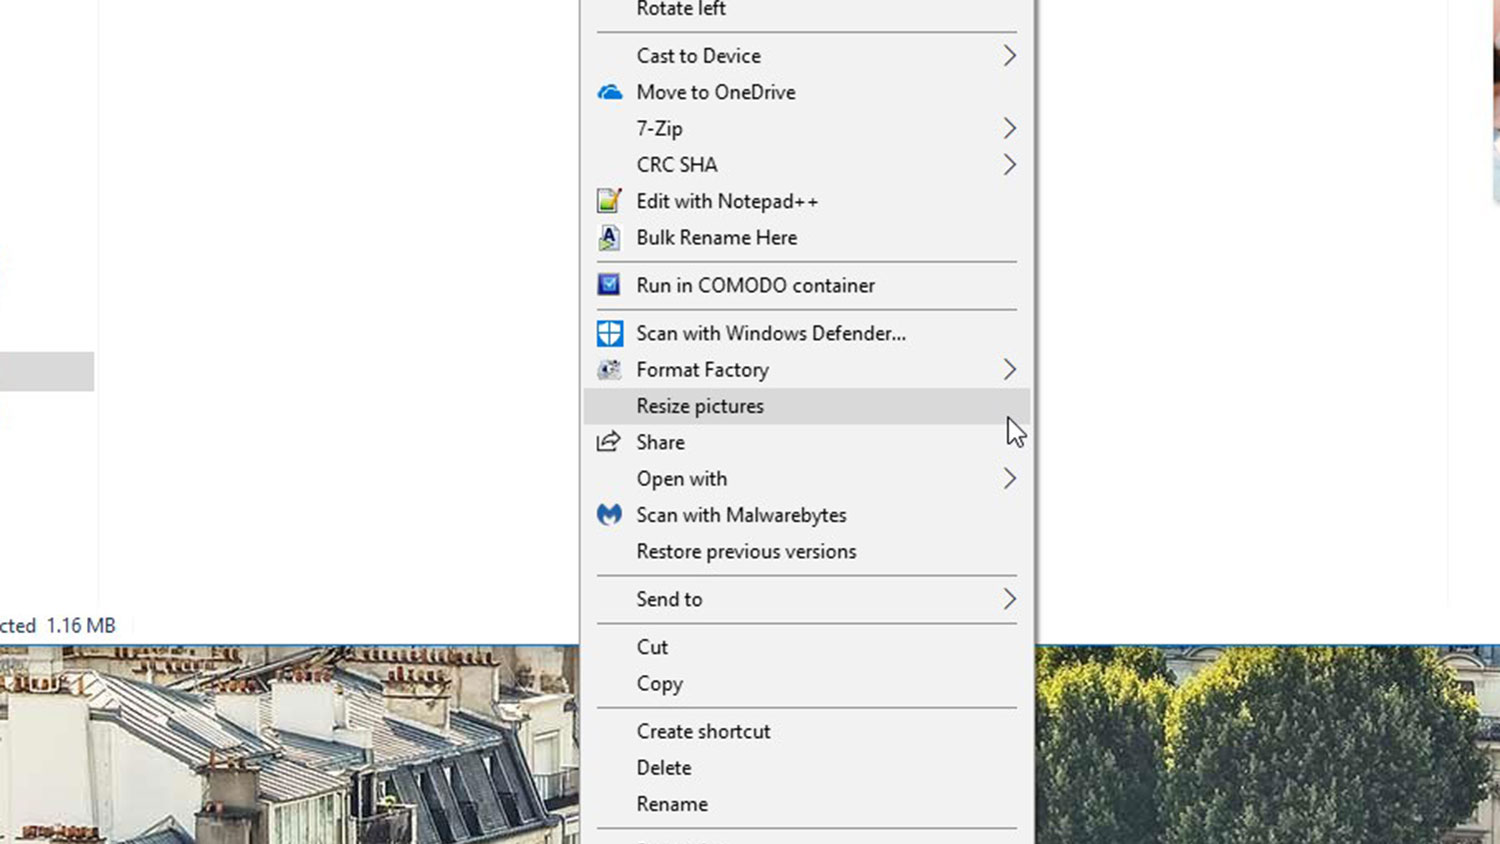The image size is (1500, 844).
Task: Expand the Send to submenu arrow
Action: pos(1009,599)
